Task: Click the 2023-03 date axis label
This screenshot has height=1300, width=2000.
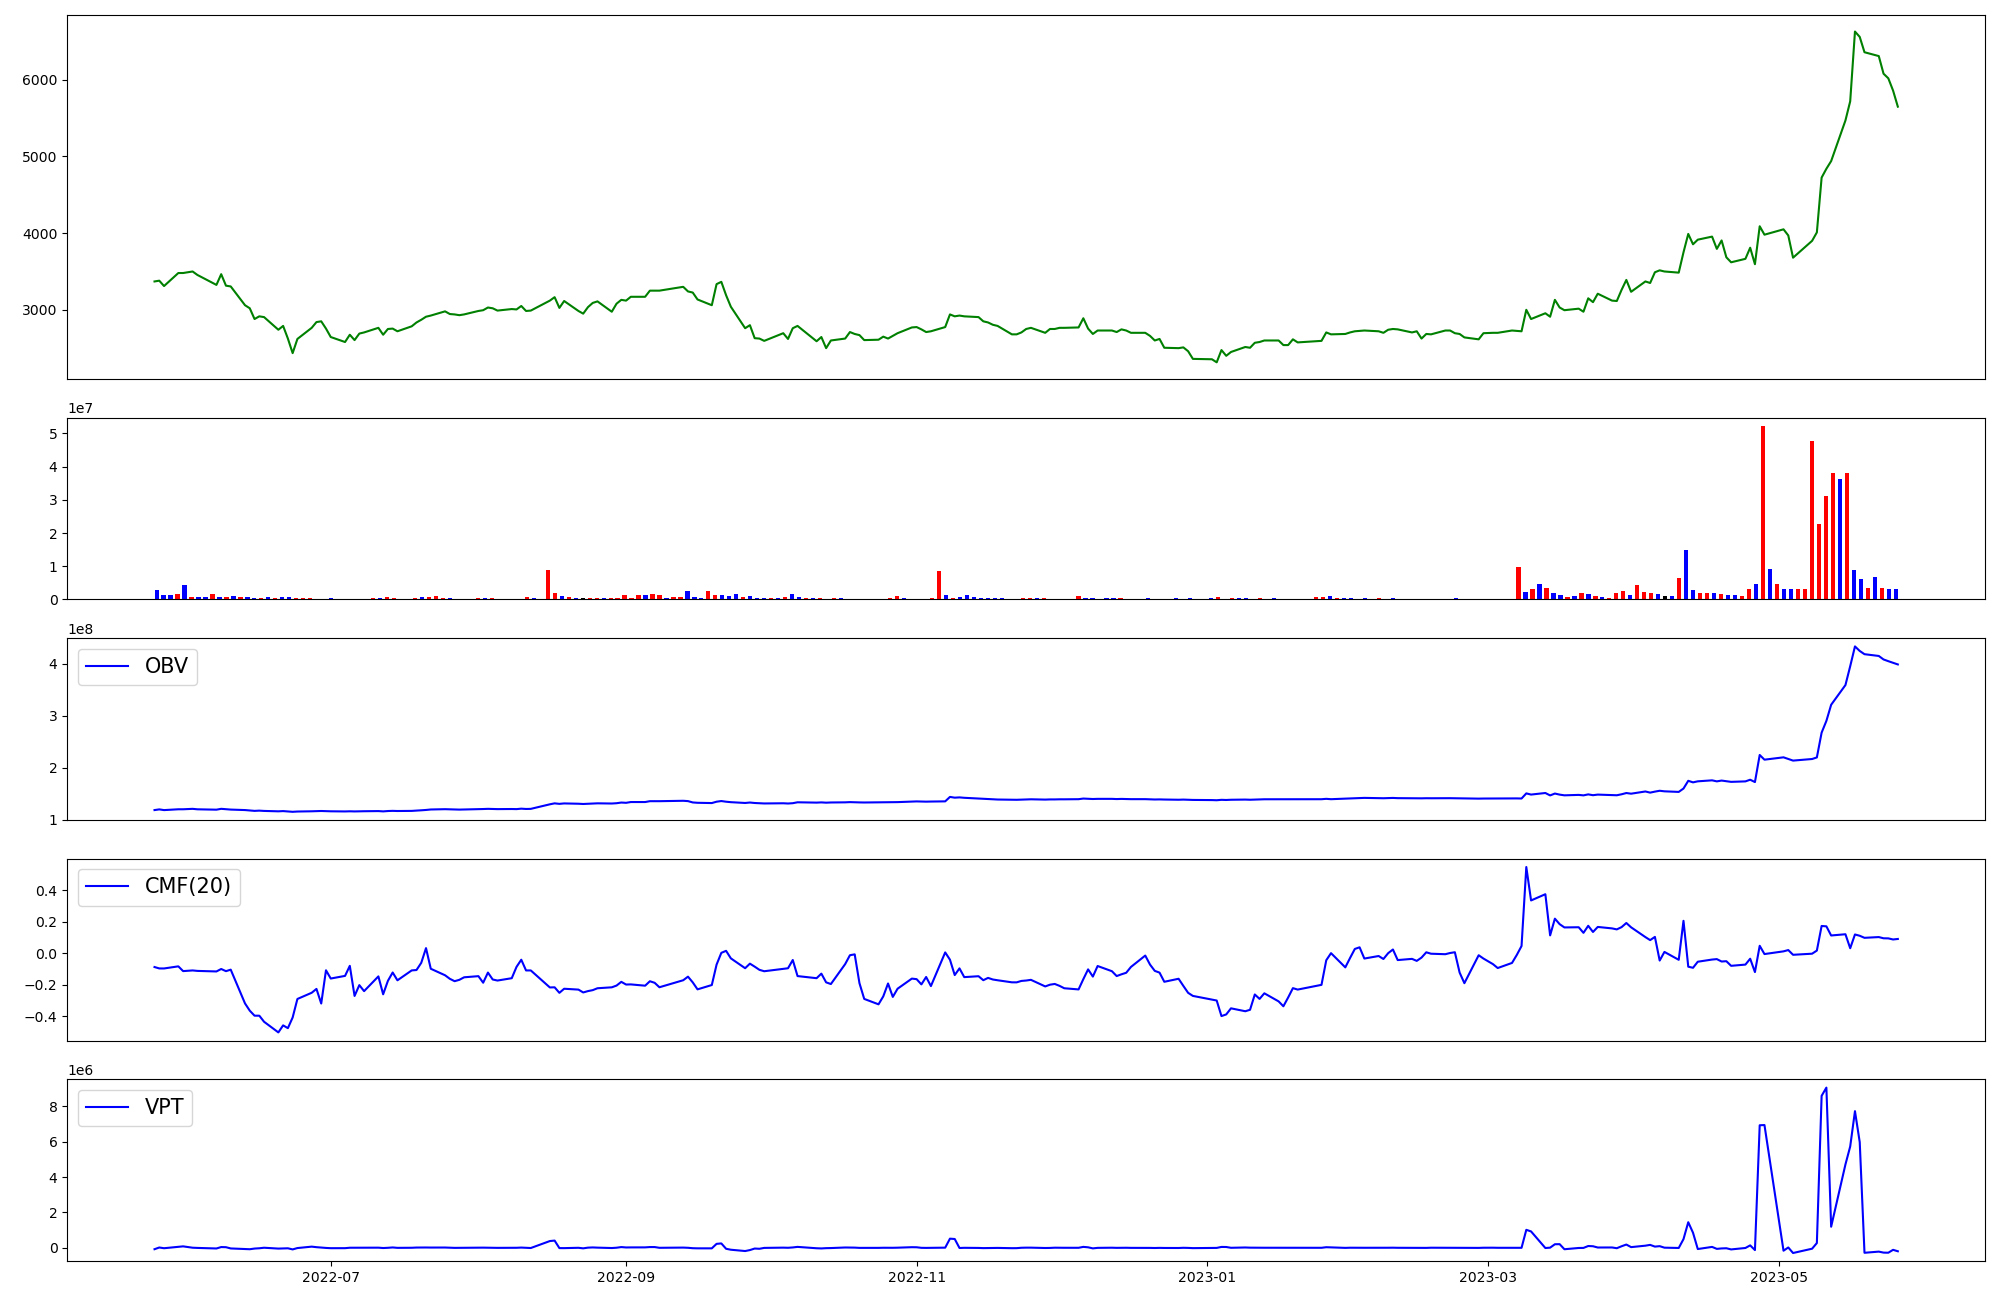Action: pyautogui.click(x=1488, y=1277)
